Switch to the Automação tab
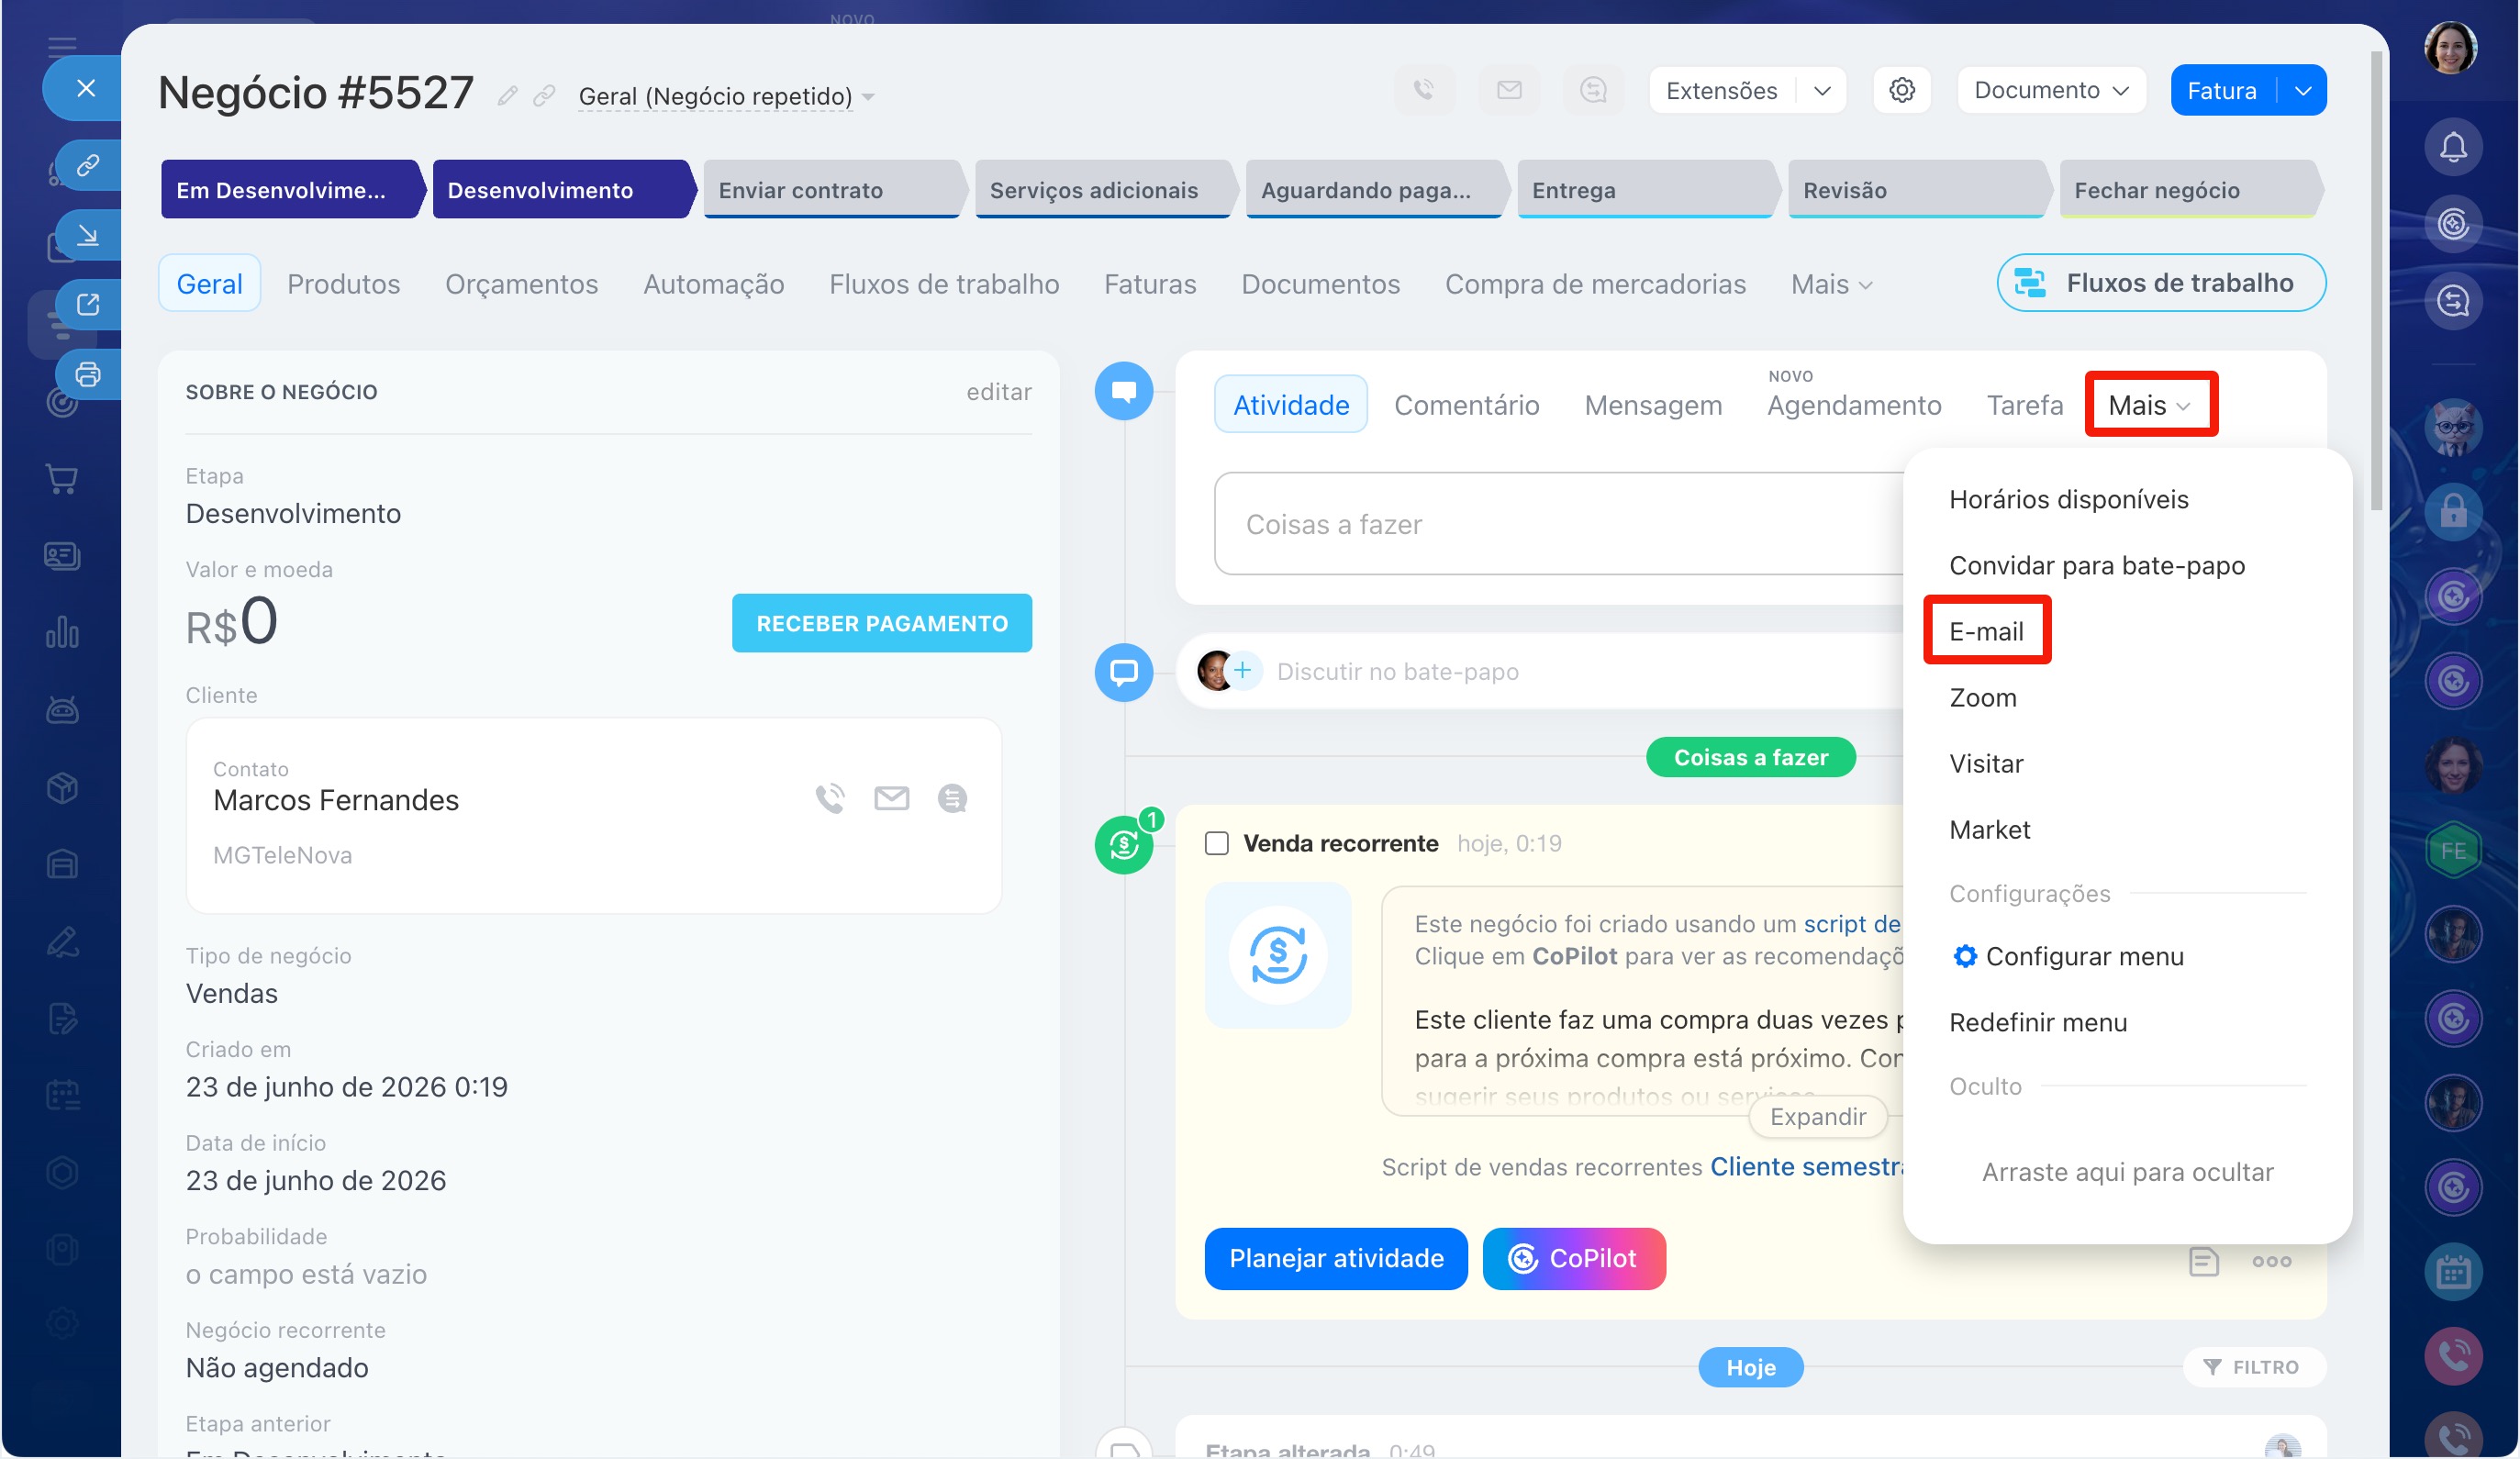Screen dimensions: 2520x1459 [713, 284]
